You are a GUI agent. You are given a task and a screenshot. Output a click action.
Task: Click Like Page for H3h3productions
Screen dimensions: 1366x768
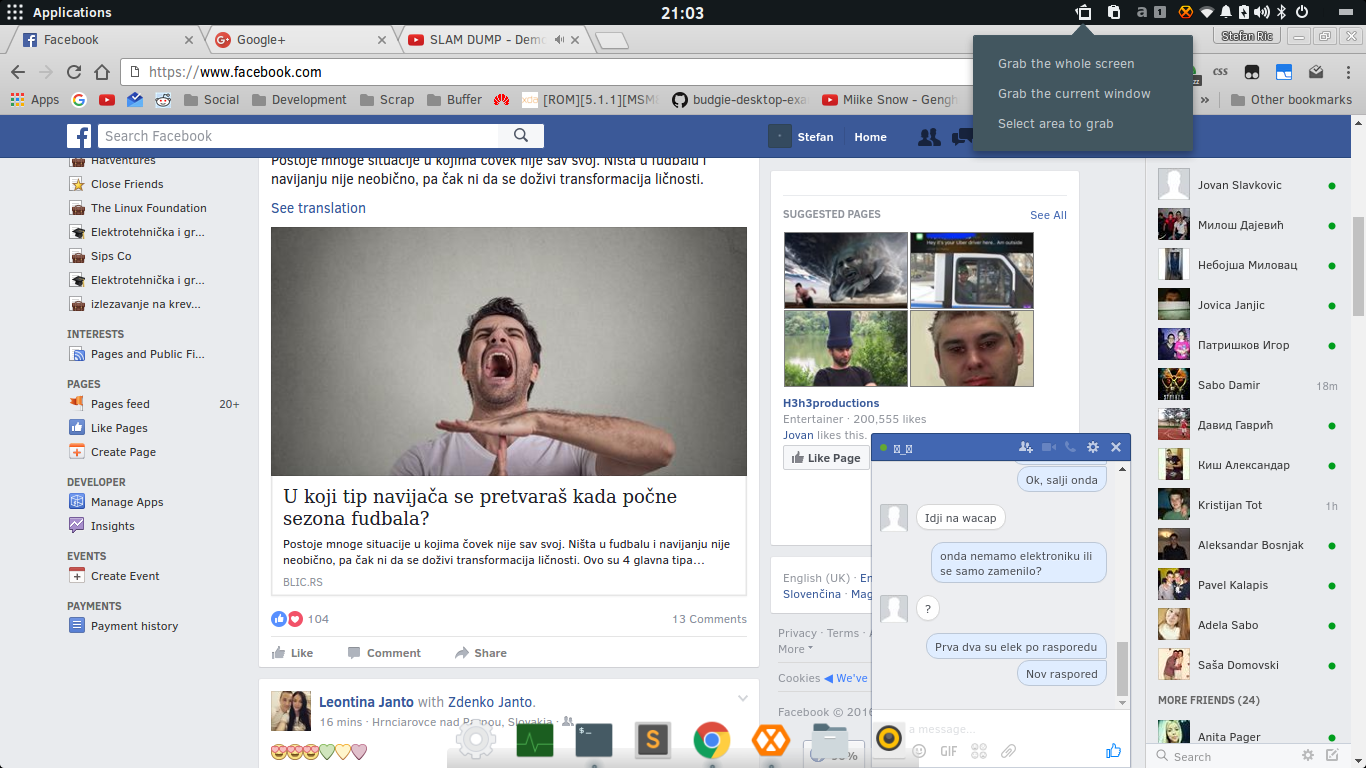point(826,458)
